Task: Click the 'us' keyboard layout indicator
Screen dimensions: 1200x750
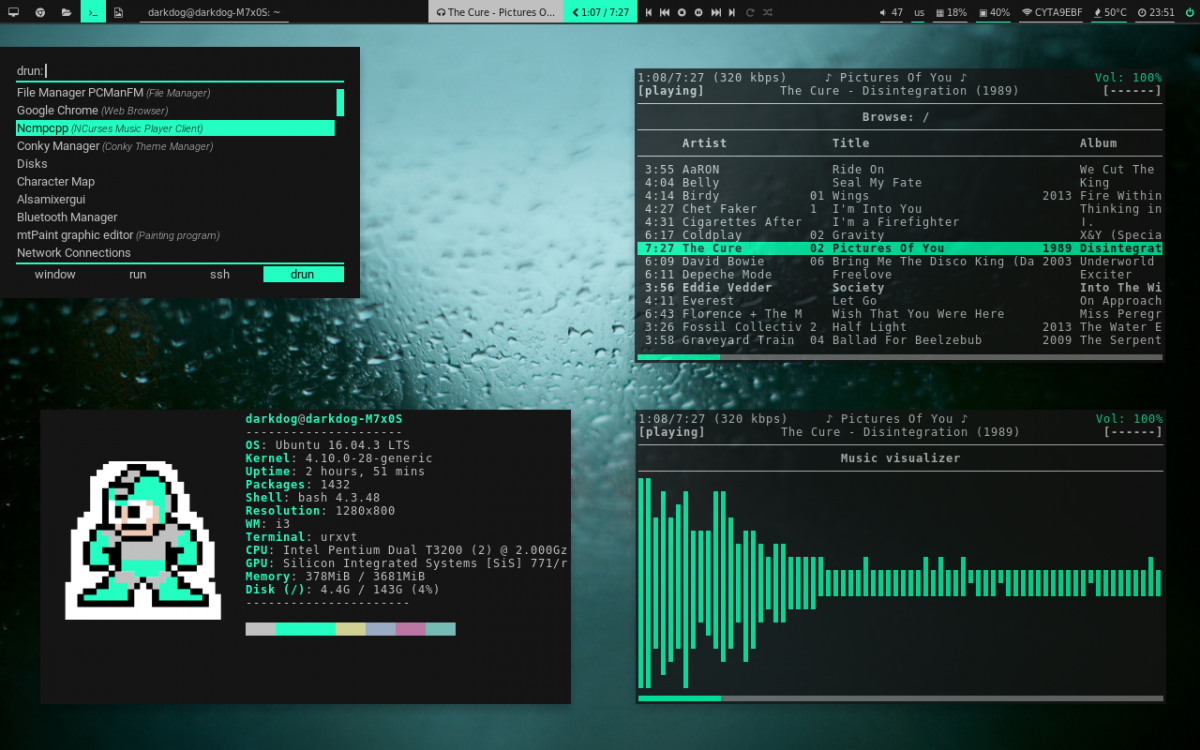Action: [920, 12]
